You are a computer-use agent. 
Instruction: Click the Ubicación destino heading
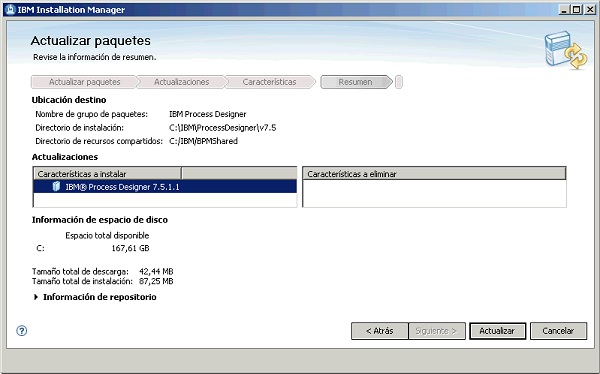click(69, 100)
